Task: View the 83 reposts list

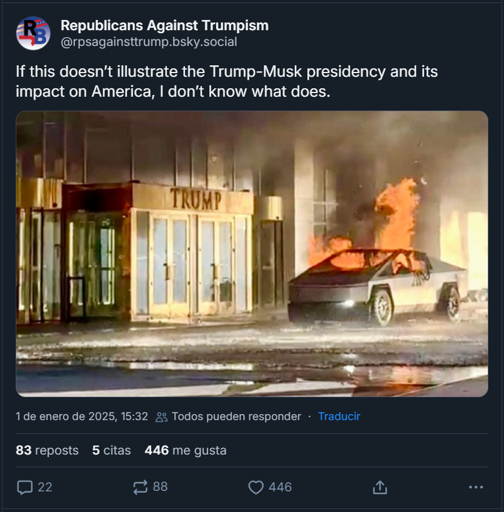Action: click(x=47, y=450)
